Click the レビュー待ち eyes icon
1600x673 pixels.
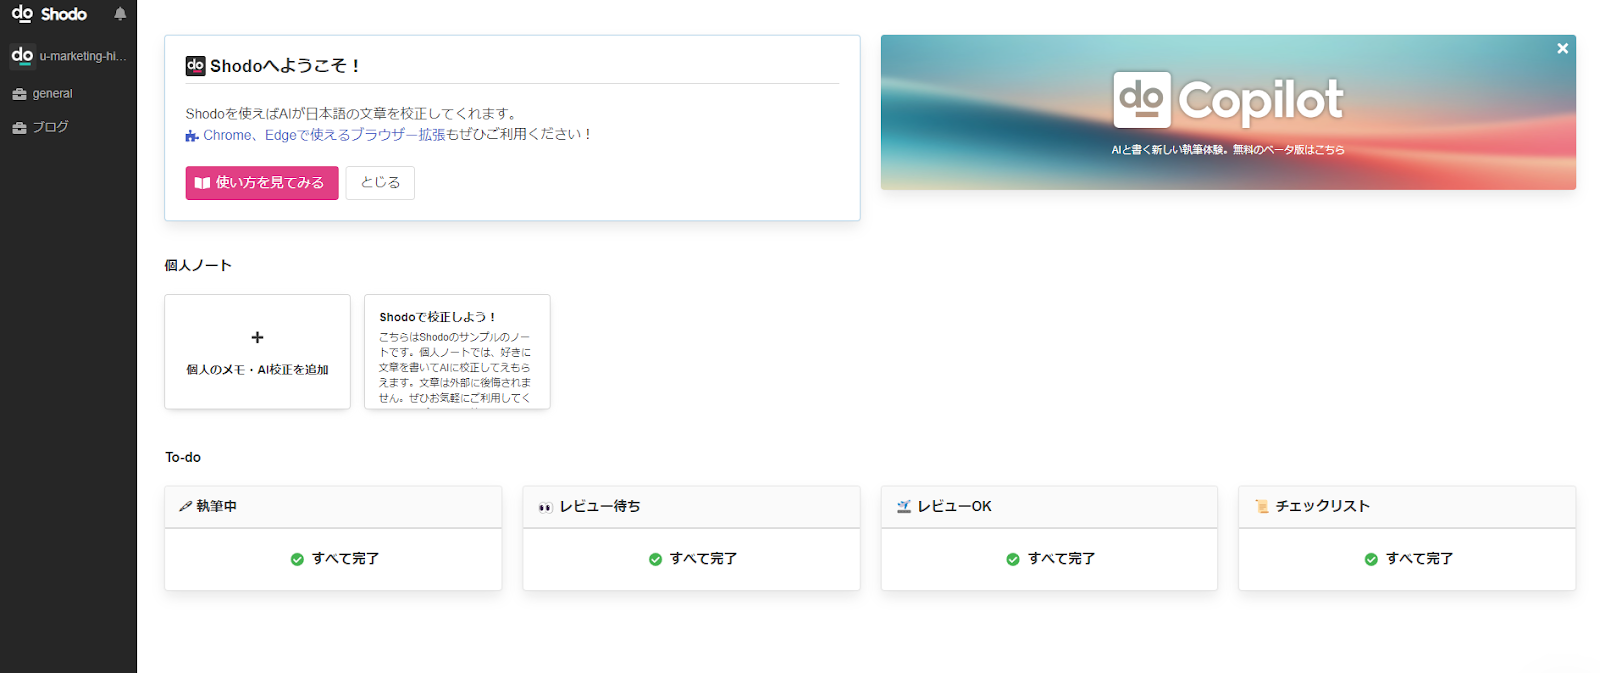click(545, 507)
